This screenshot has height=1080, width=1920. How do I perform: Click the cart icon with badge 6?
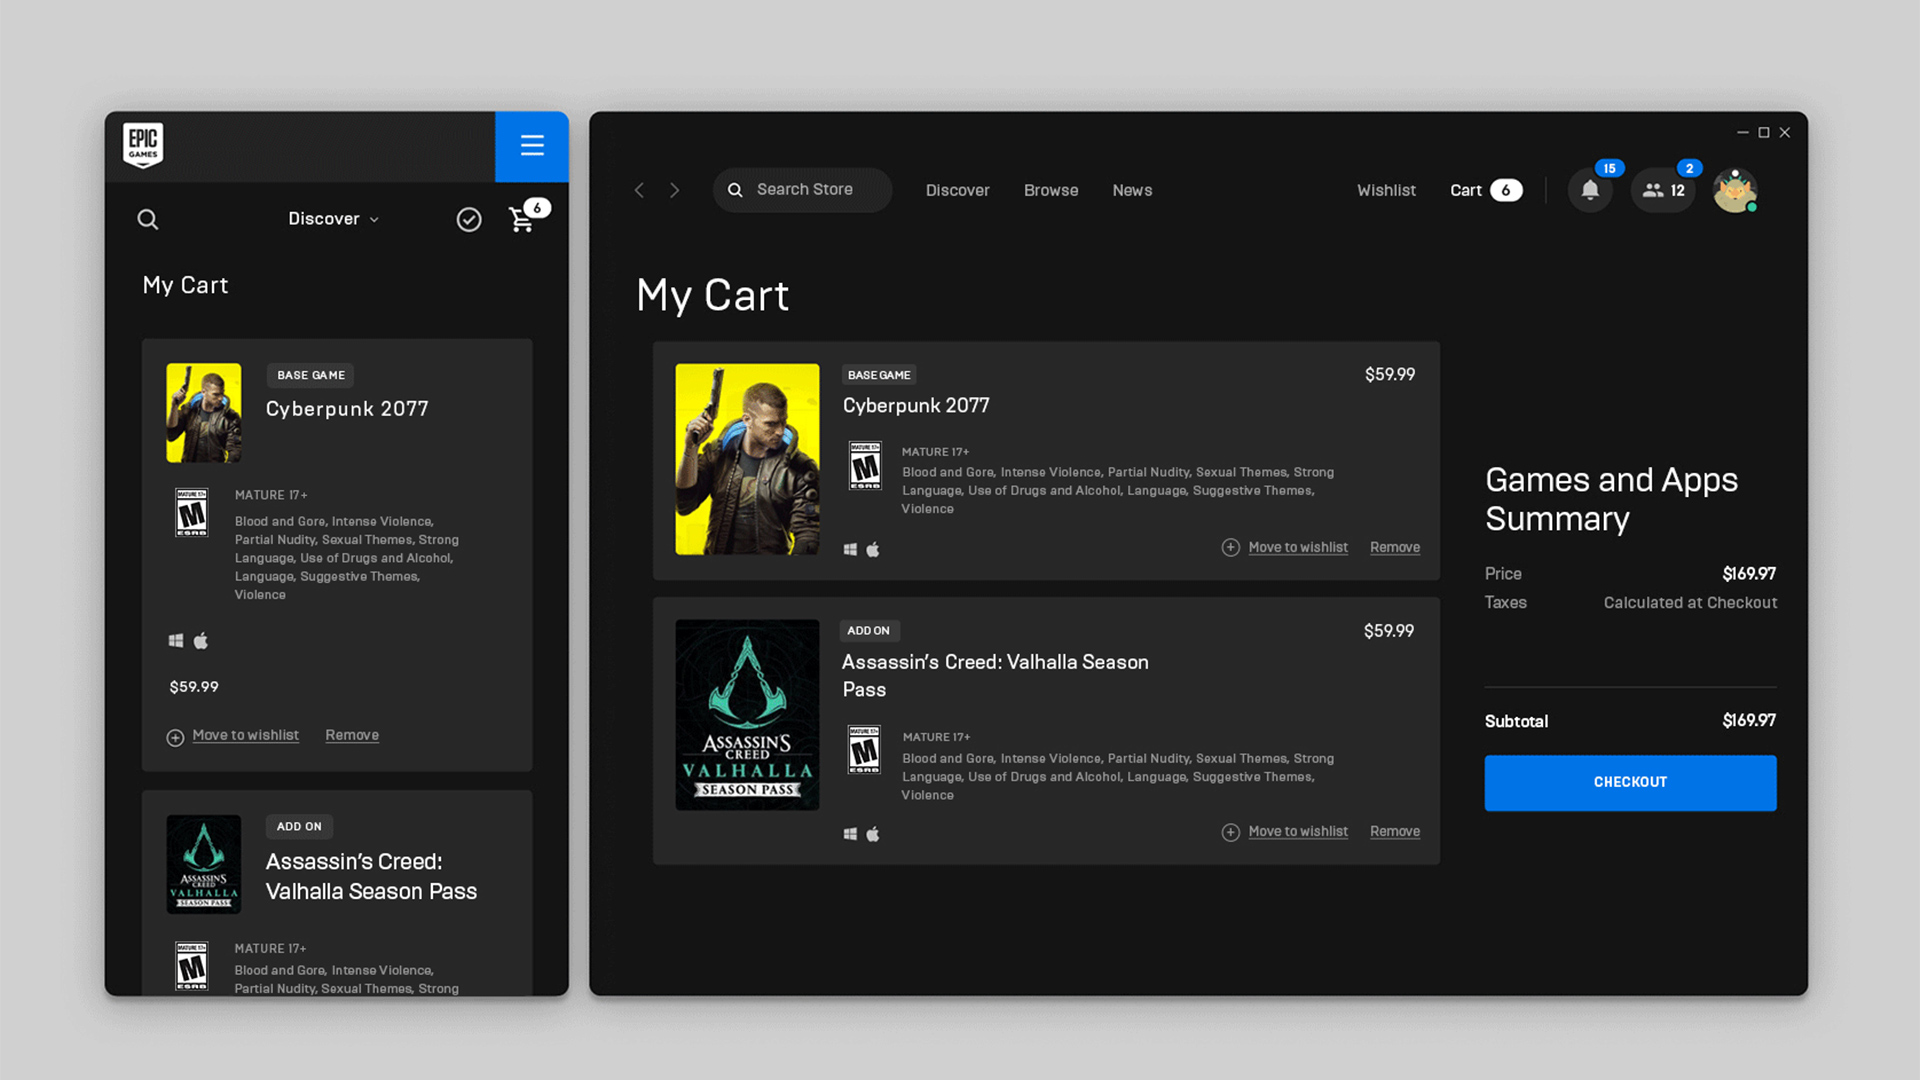click(x=522, y=218)
